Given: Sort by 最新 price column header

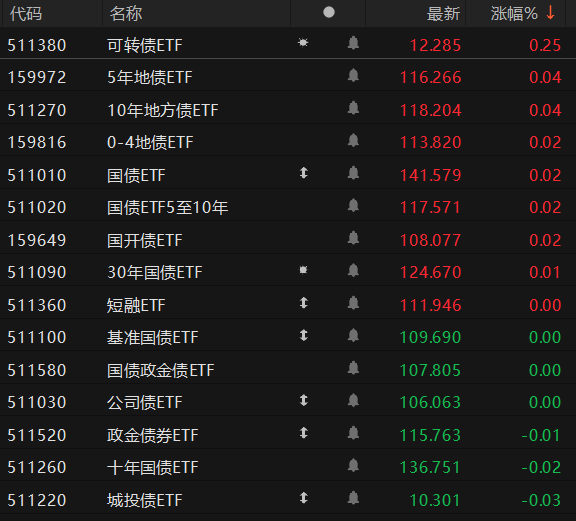Looking at the screenshot, I should (443, 14).
